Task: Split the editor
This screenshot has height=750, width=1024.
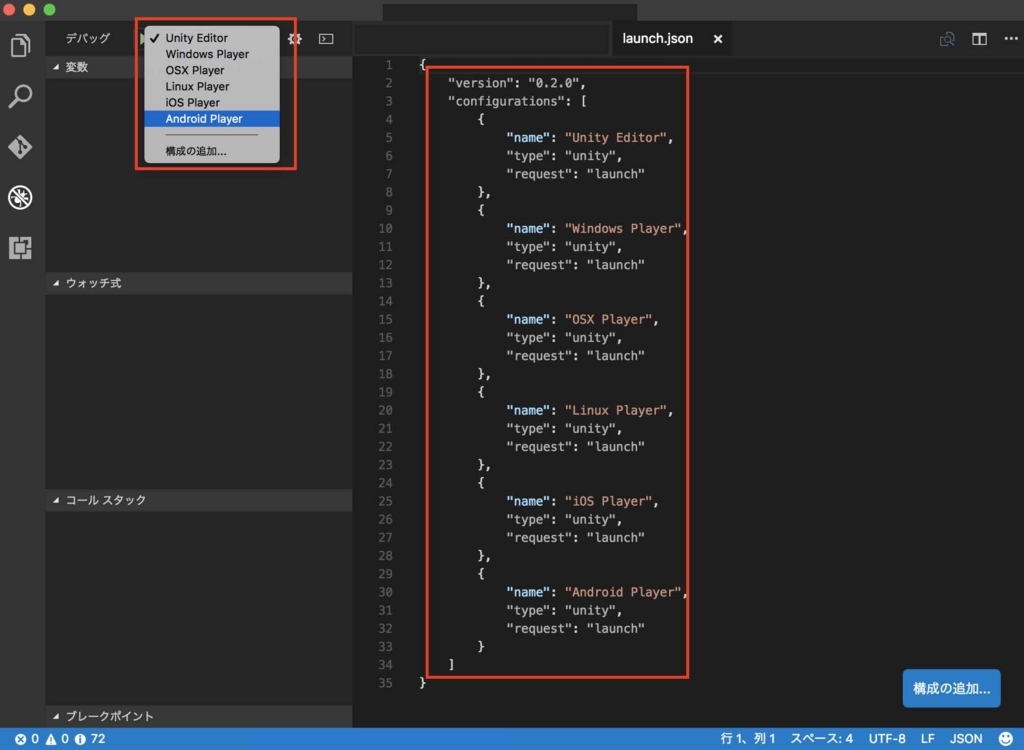Action: [979, 39]
